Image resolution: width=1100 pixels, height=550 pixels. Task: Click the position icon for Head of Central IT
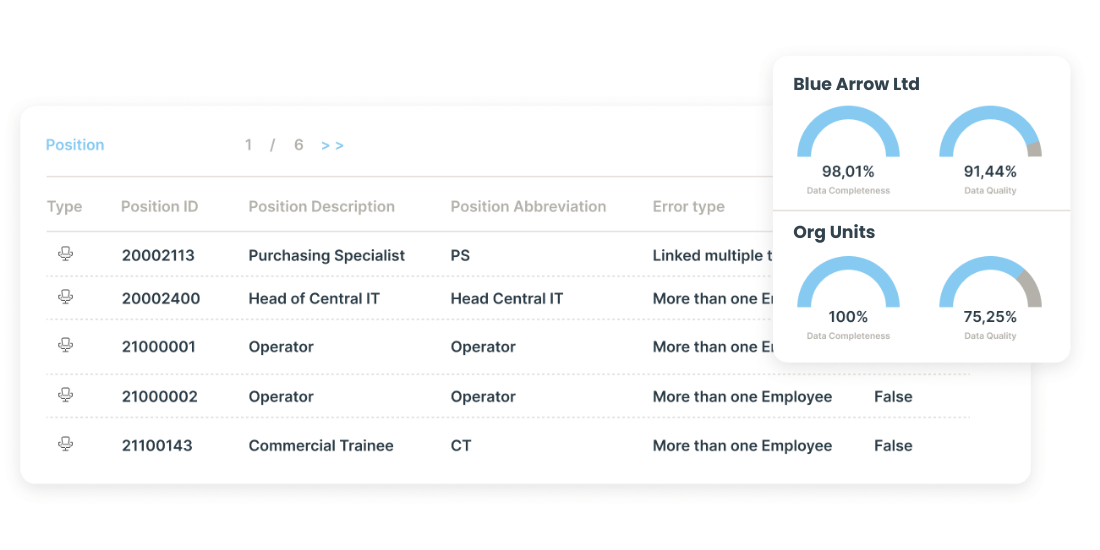(66, 297)
